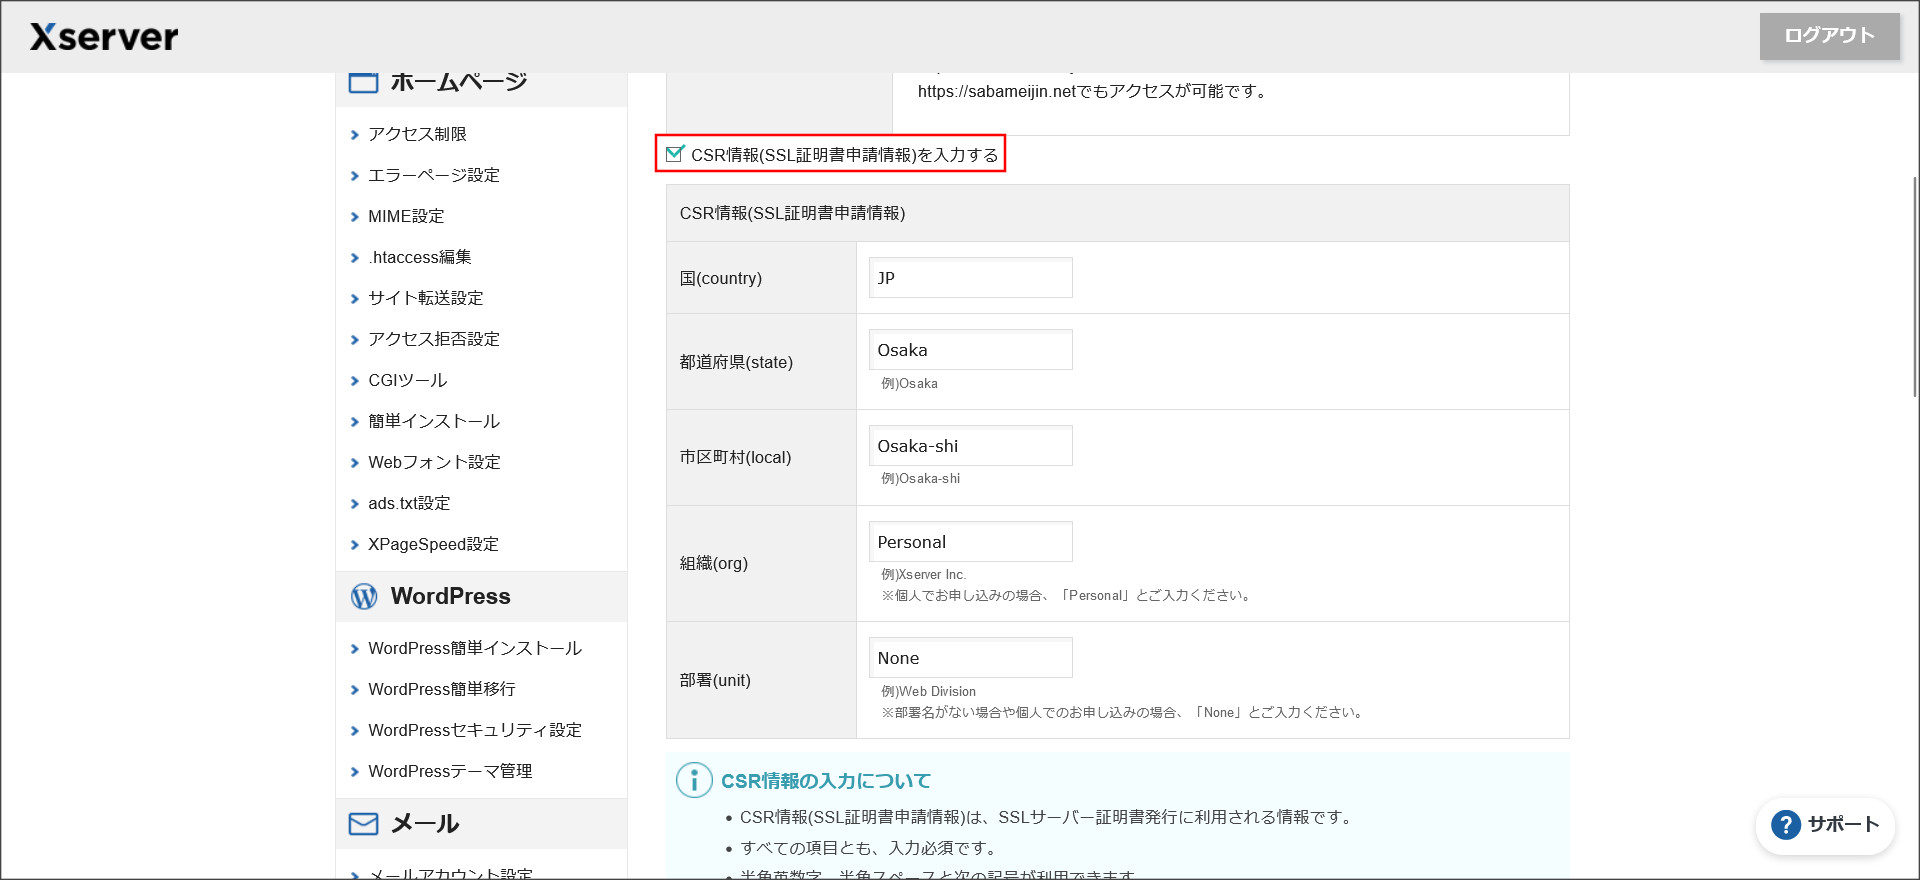Open WordPressセキュリティ設定 page
The width and height of the screenshot is (1920, 880).
pyautogui.click(x=474, y=730)
